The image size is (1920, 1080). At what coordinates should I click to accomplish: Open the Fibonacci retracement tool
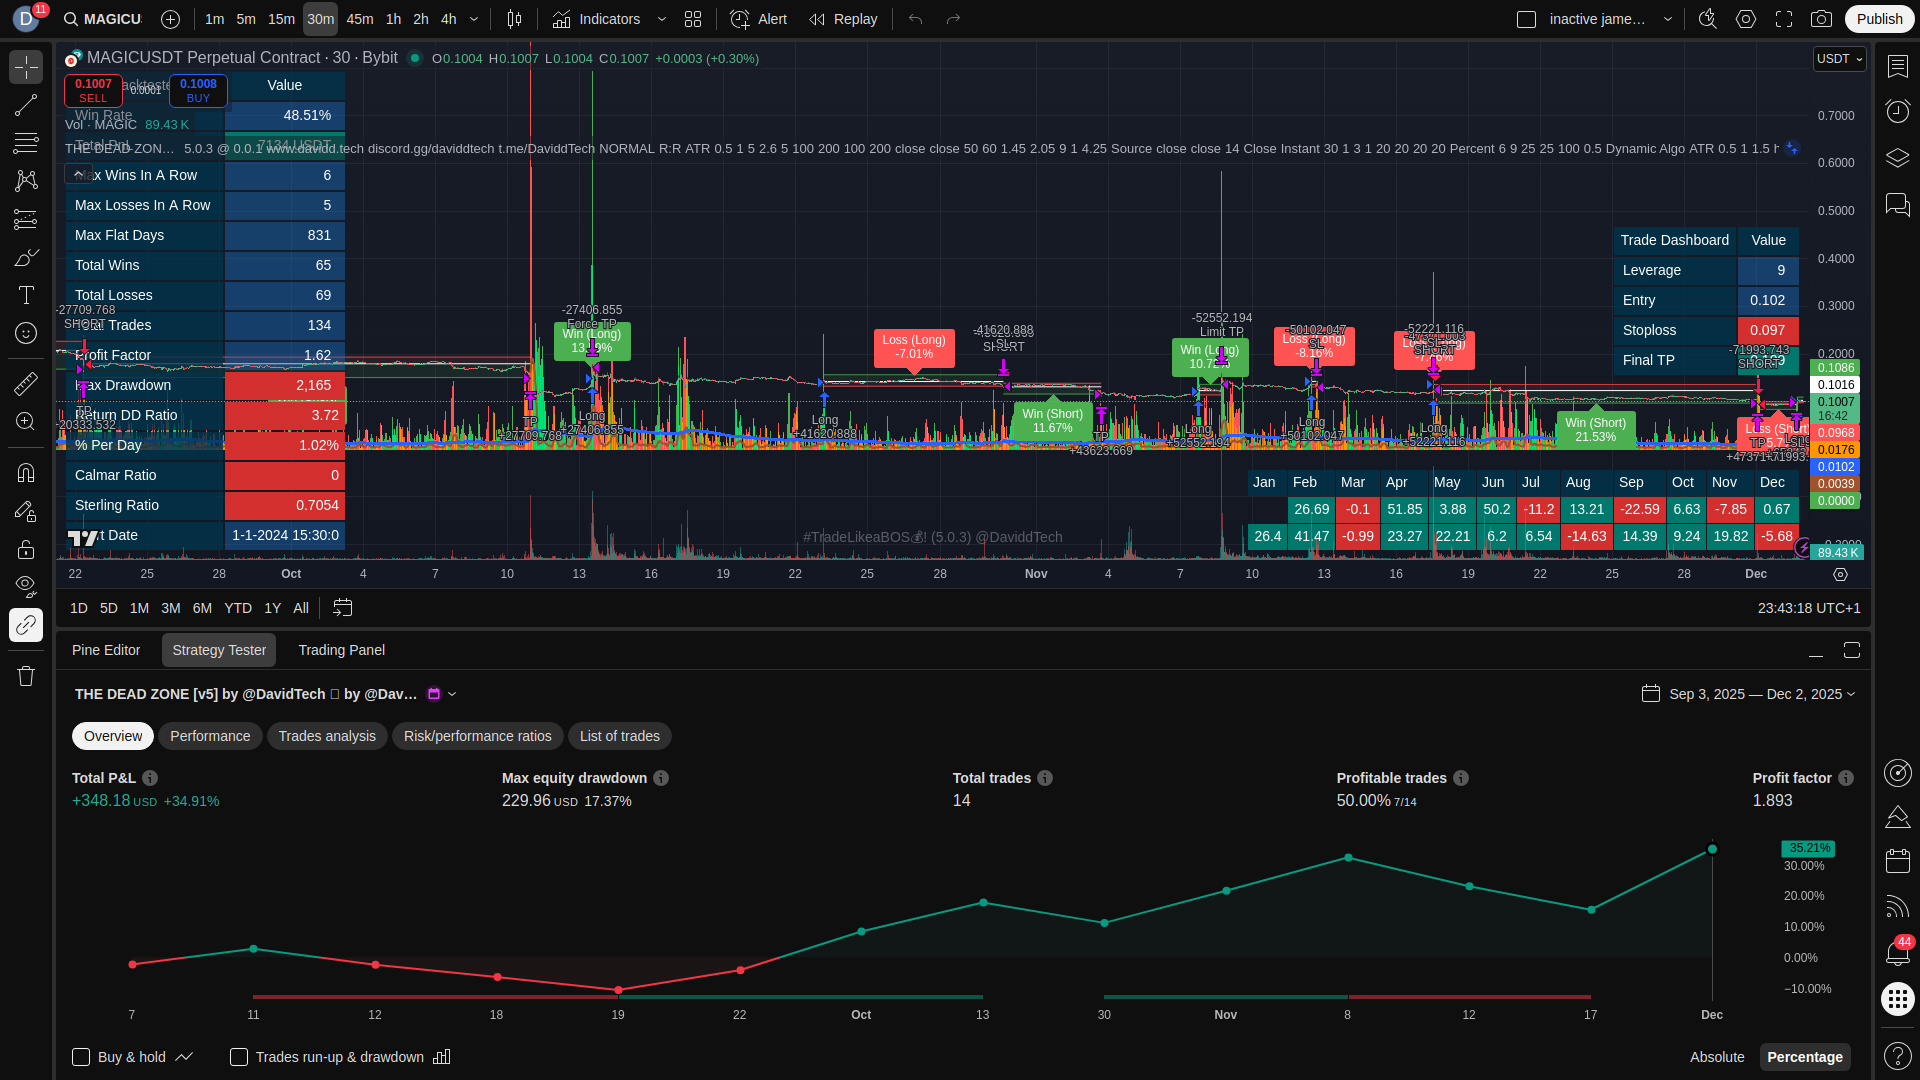(26, 143)
